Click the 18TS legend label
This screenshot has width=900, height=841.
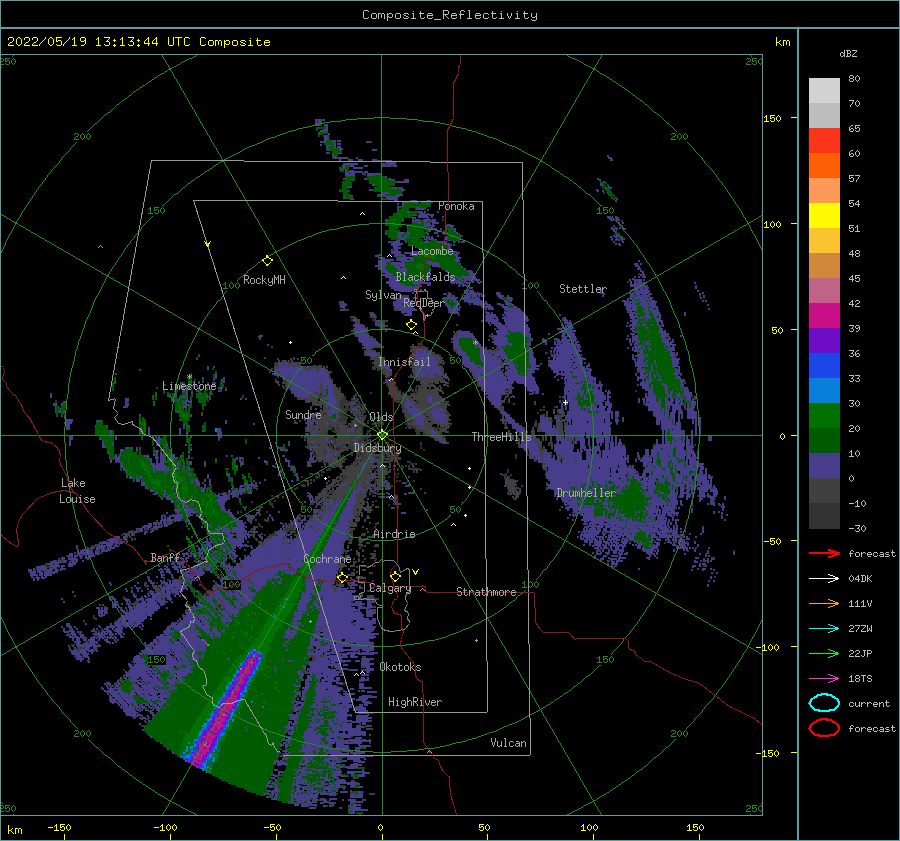coord(860,679)
